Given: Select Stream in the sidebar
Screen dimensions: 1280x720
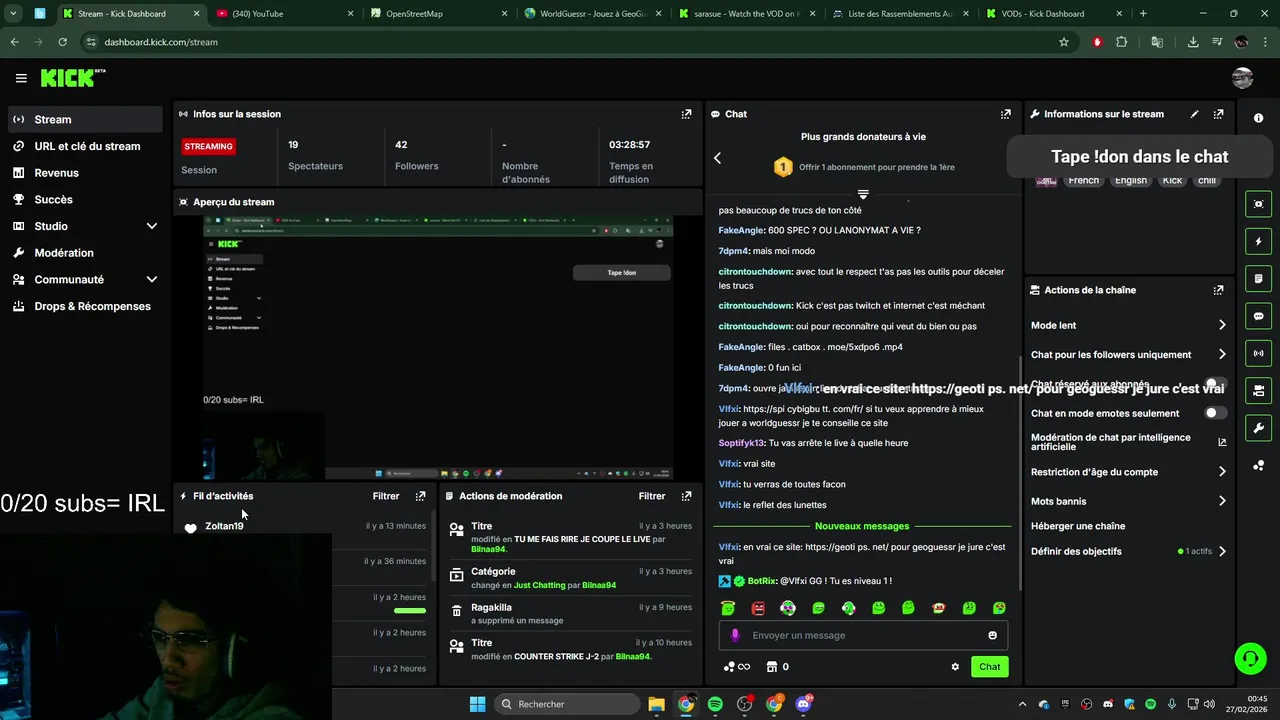Looking at the screenshot, I should point(85,119).
